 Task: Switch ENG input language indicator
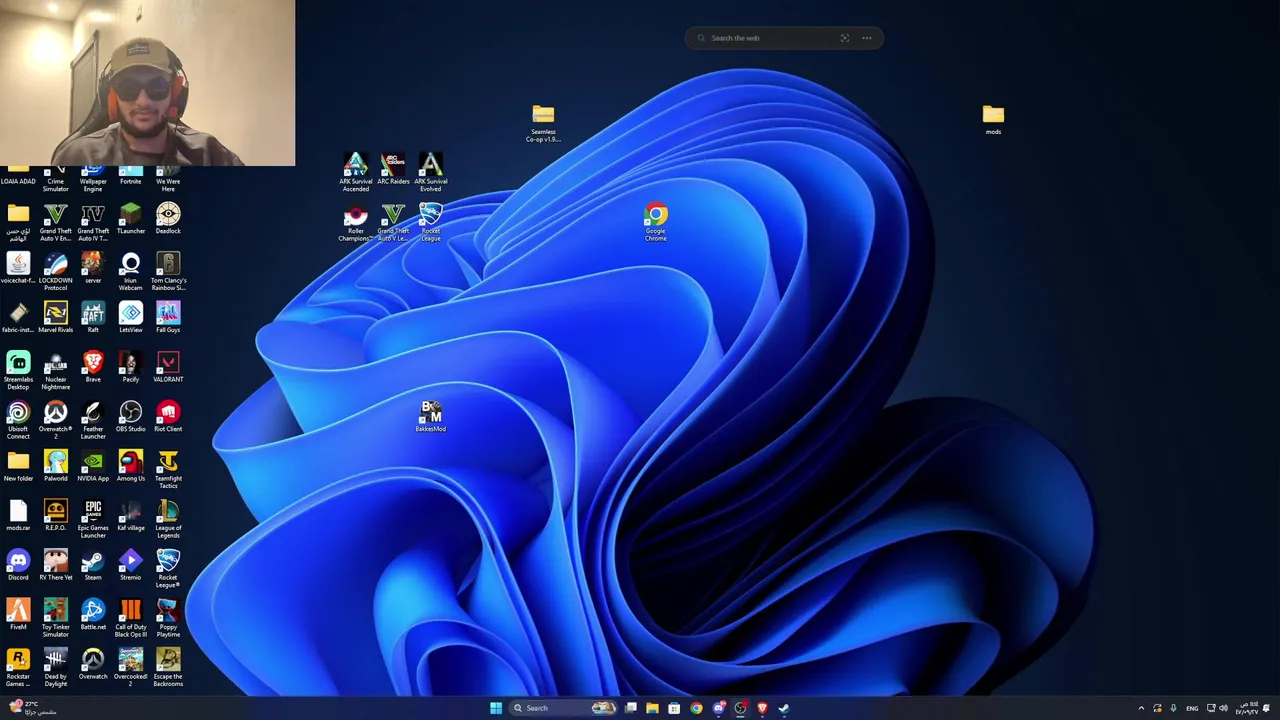click(1192, 708)
